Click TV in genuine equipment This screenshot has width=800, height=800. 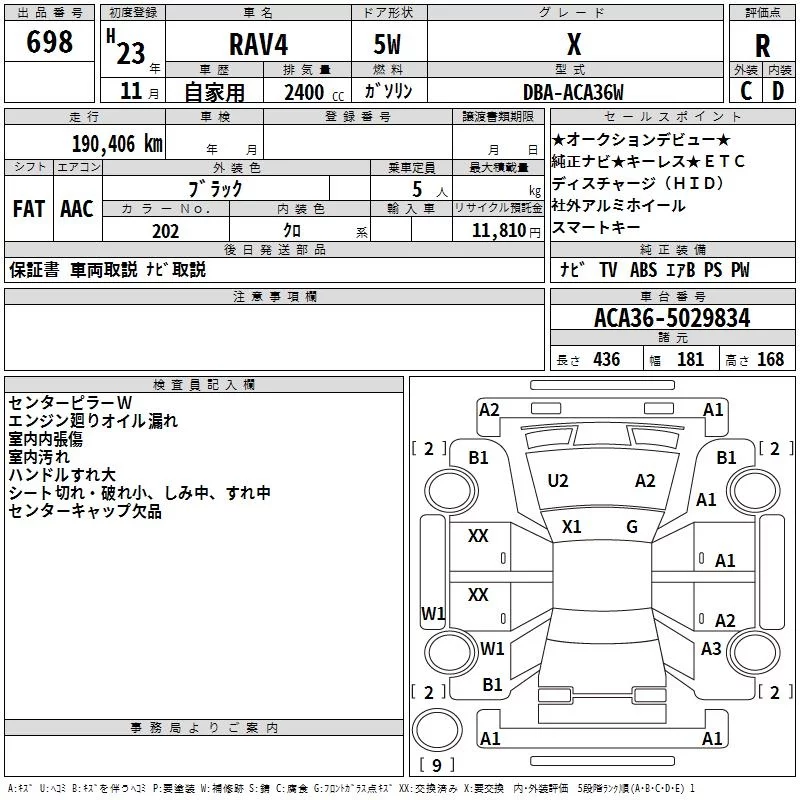click(x=608, y=270)
